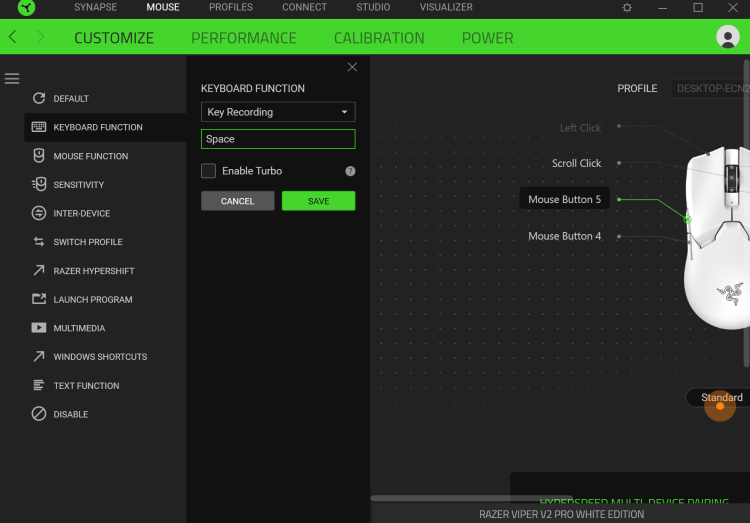Screen dimensions: 750x523
Task: Click the Space key input field
Action: coord(278,139)
